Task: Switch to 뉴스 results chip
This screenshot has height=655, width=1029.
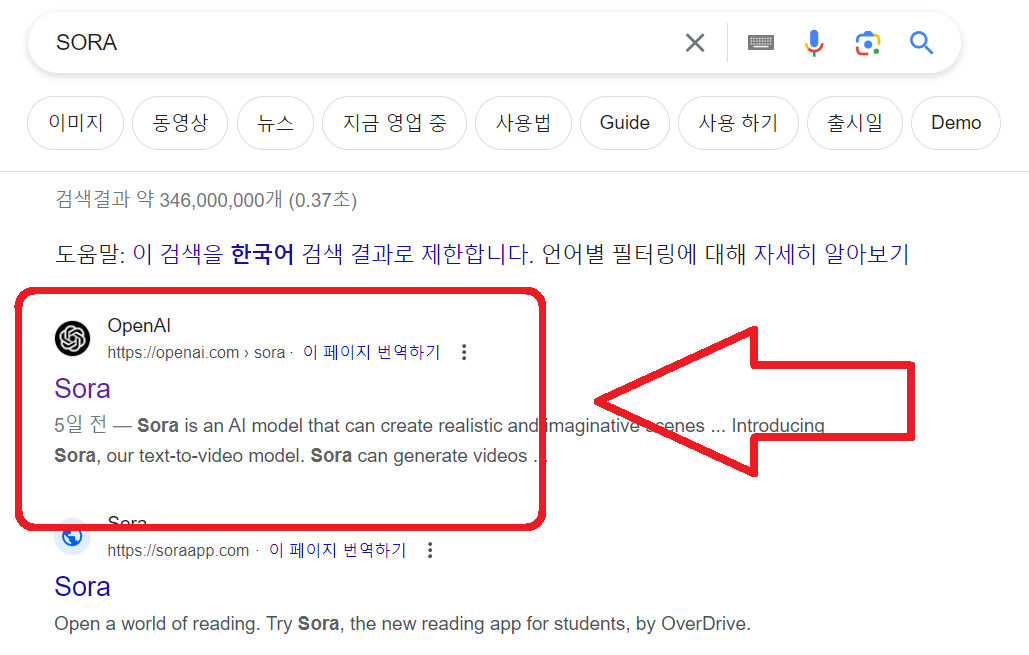Action: 275,123
